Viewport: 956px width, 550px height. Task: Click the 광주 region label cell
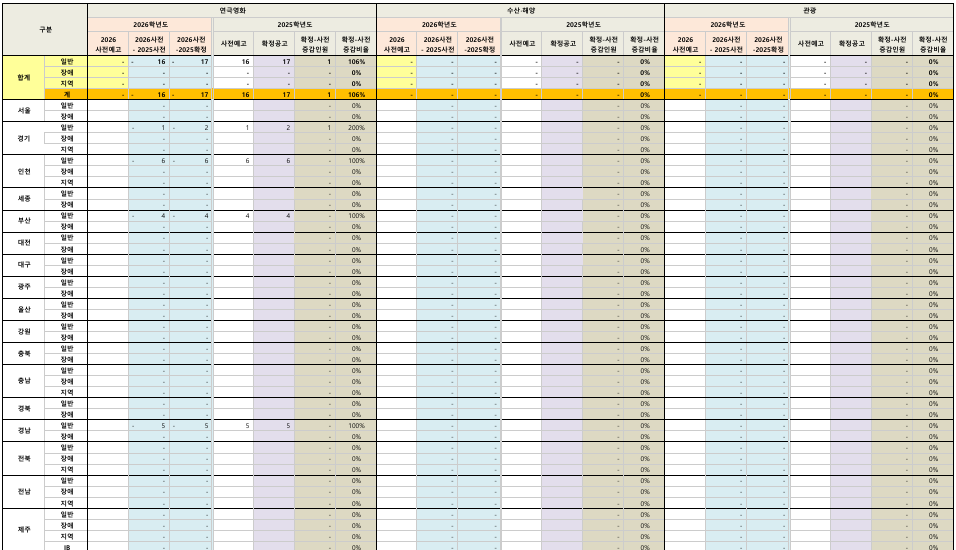[24, 287]
